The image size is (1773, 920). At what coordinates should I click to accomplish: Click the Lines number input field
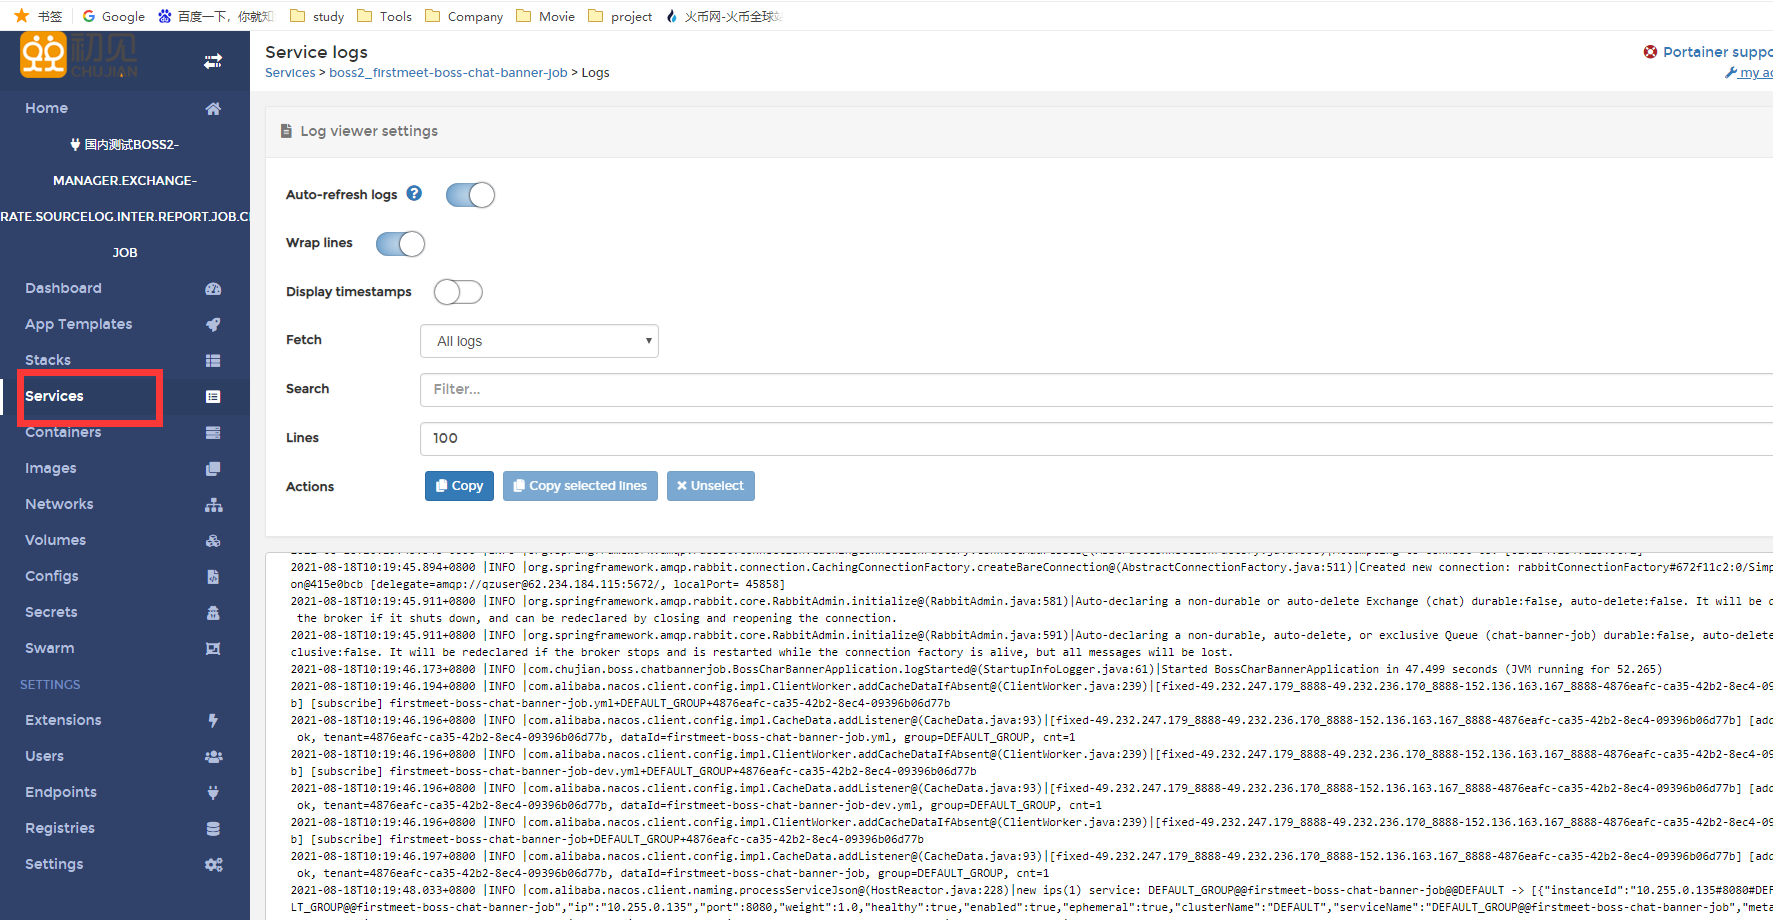click(x=1096, y=439)
